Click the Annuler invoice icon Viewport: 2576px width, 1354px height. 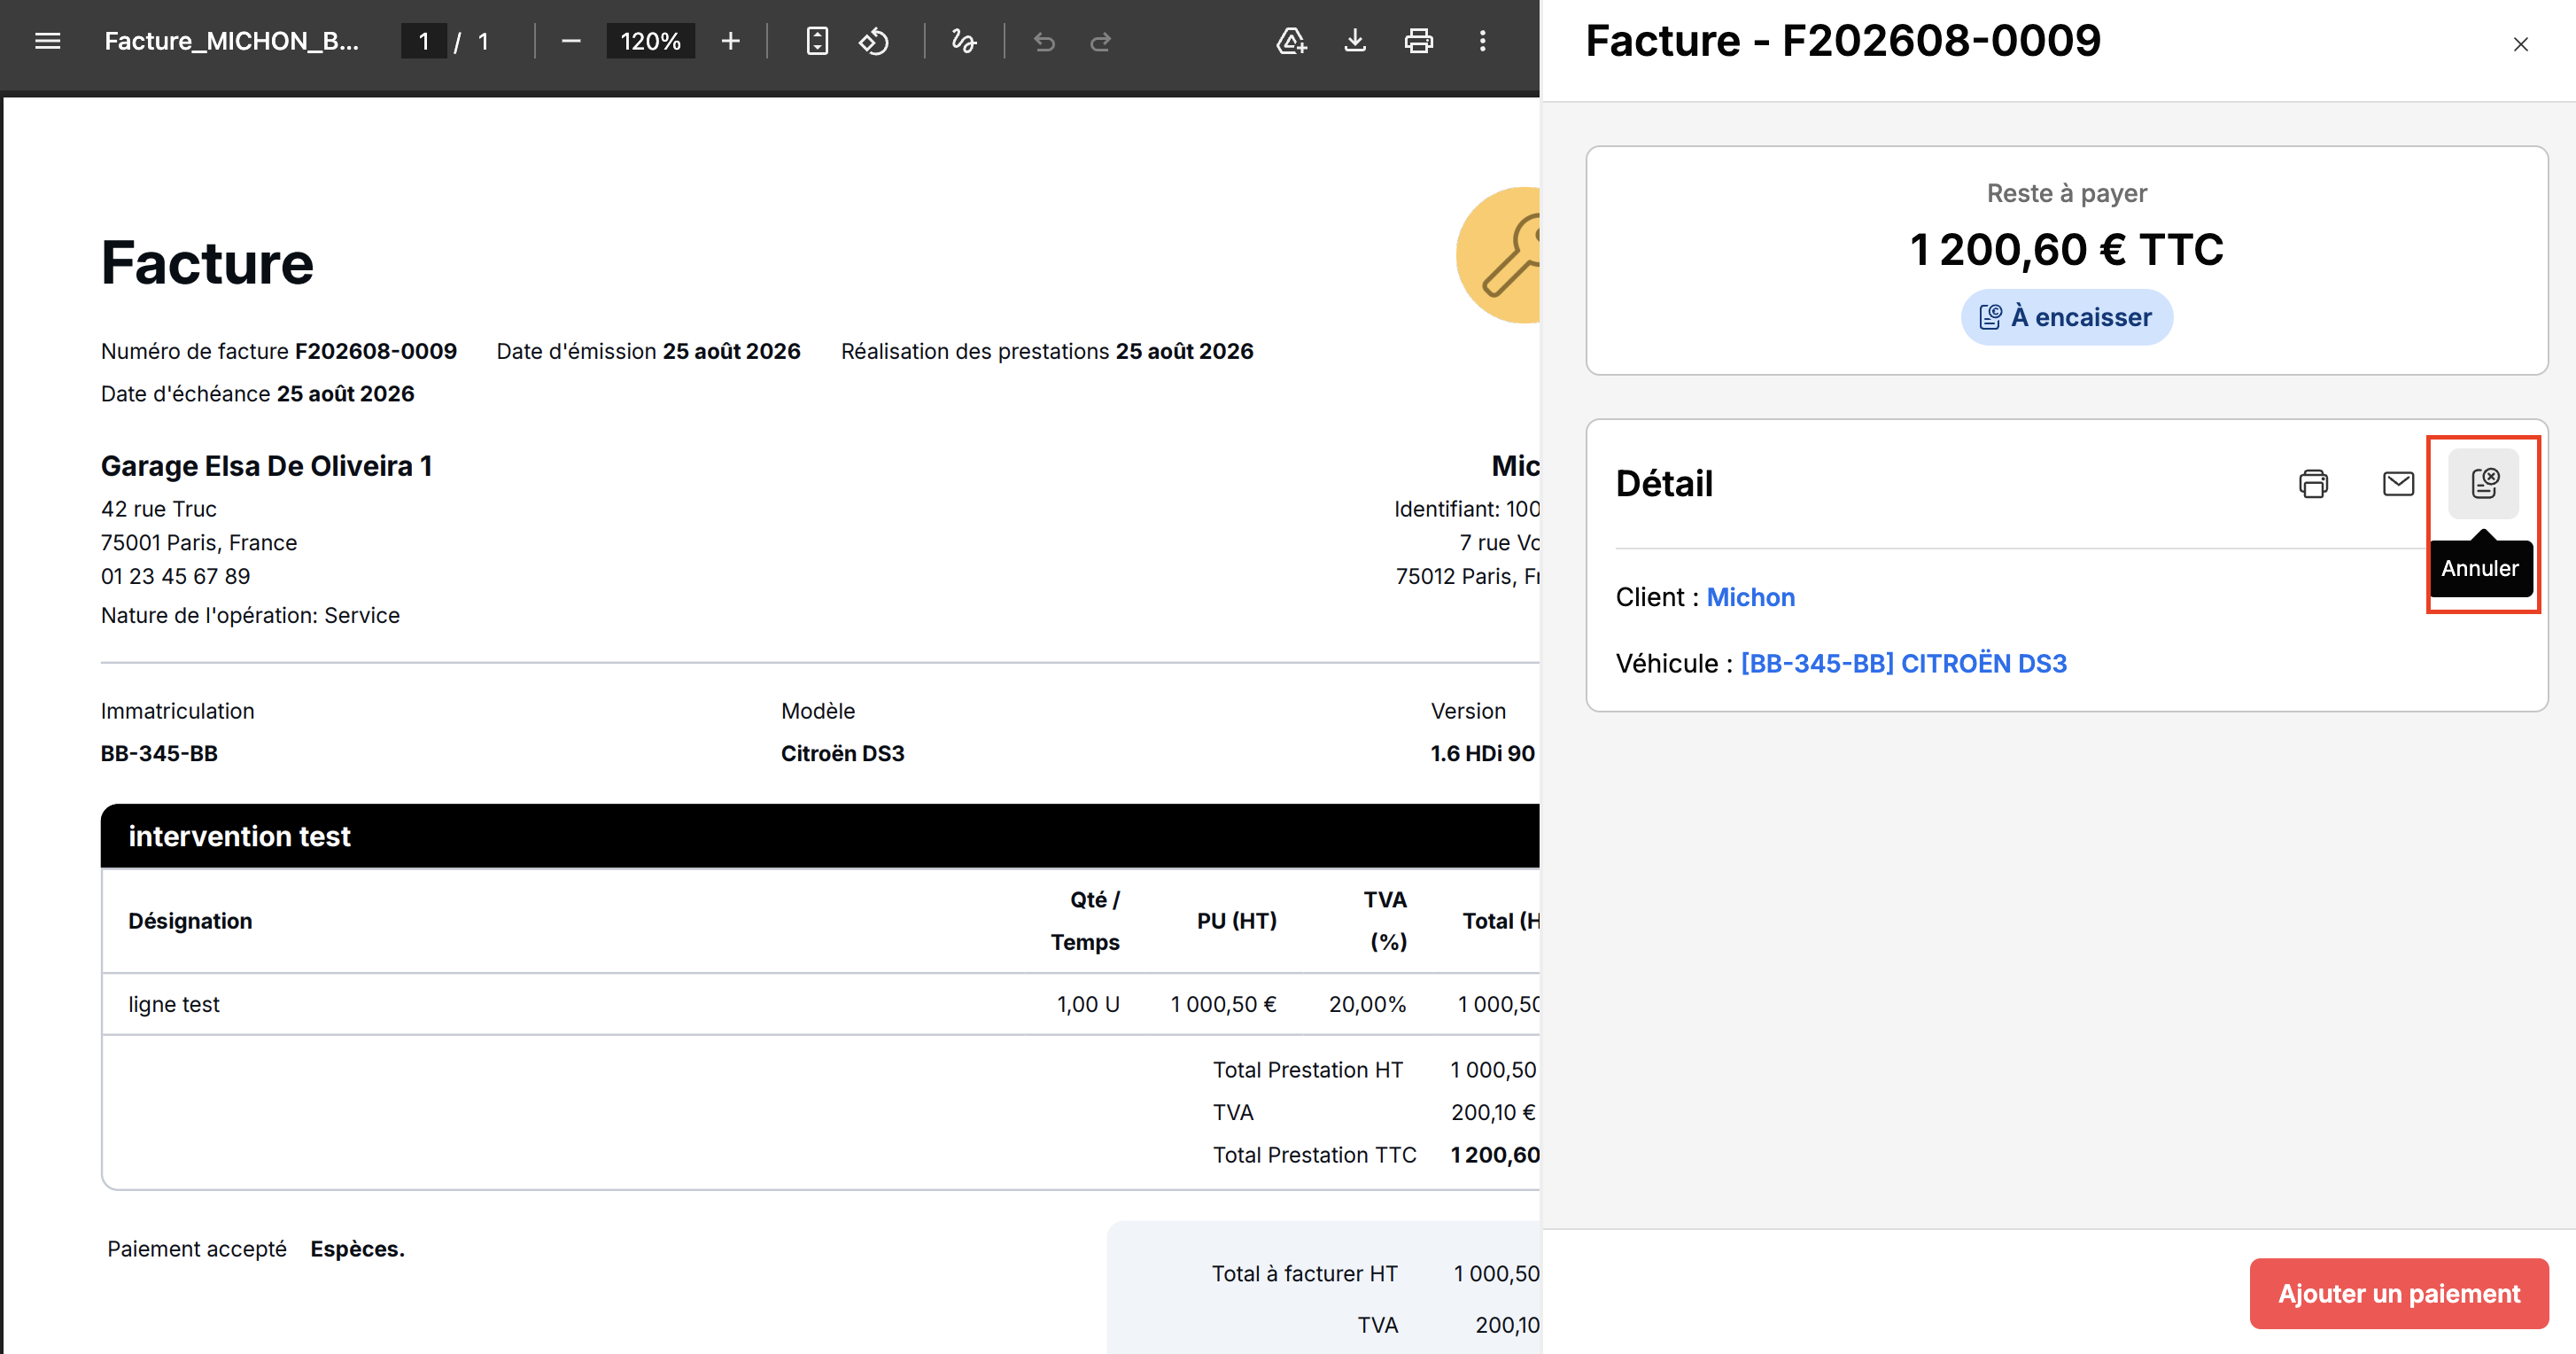(2484, 484)
